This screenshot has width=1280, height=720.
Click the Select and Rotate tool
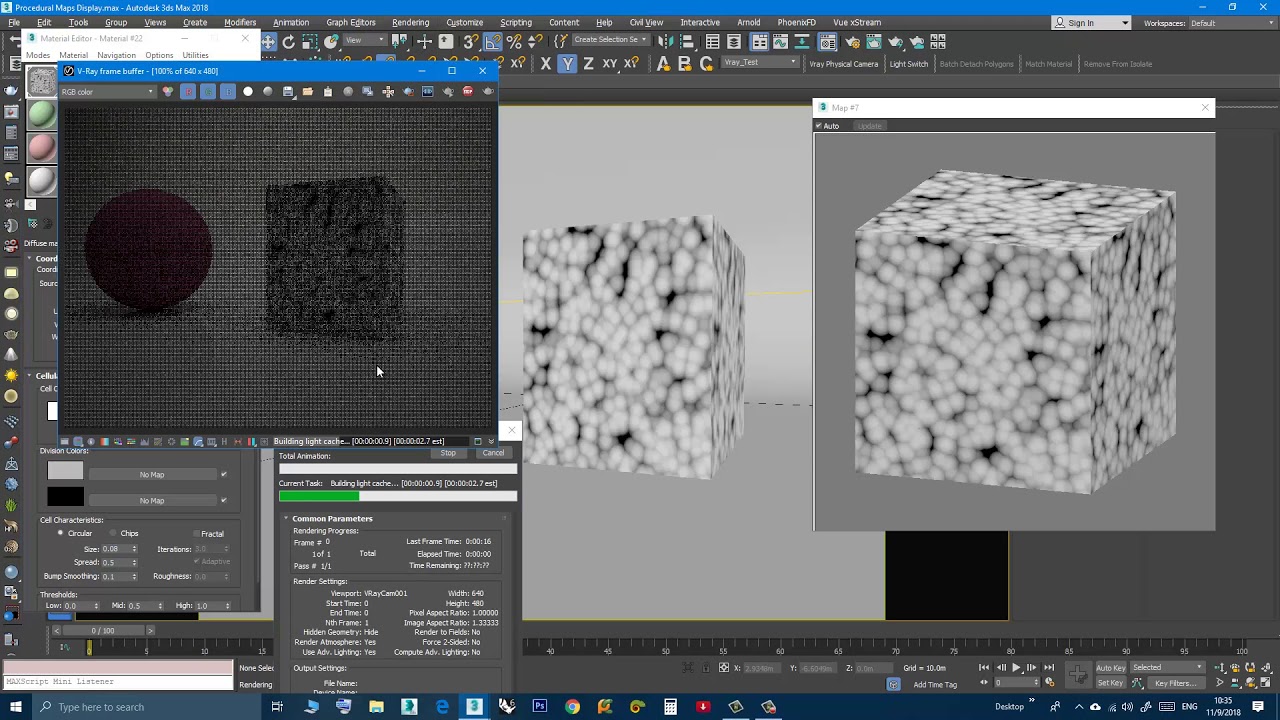point(289,42)
